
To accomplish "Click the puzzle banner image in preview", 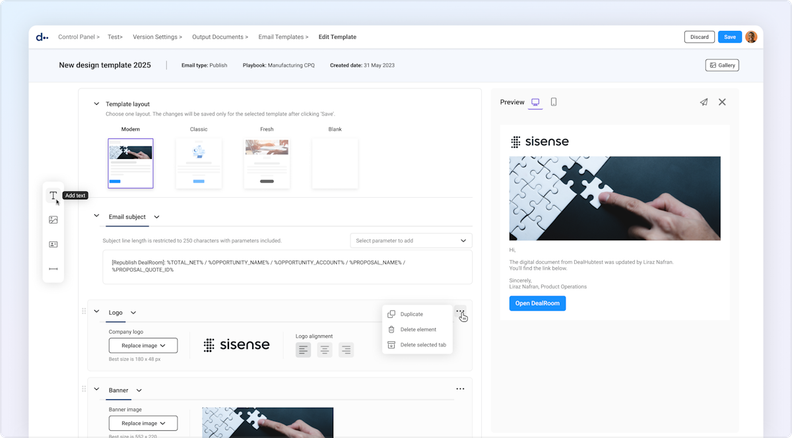I will coord(615,198).
